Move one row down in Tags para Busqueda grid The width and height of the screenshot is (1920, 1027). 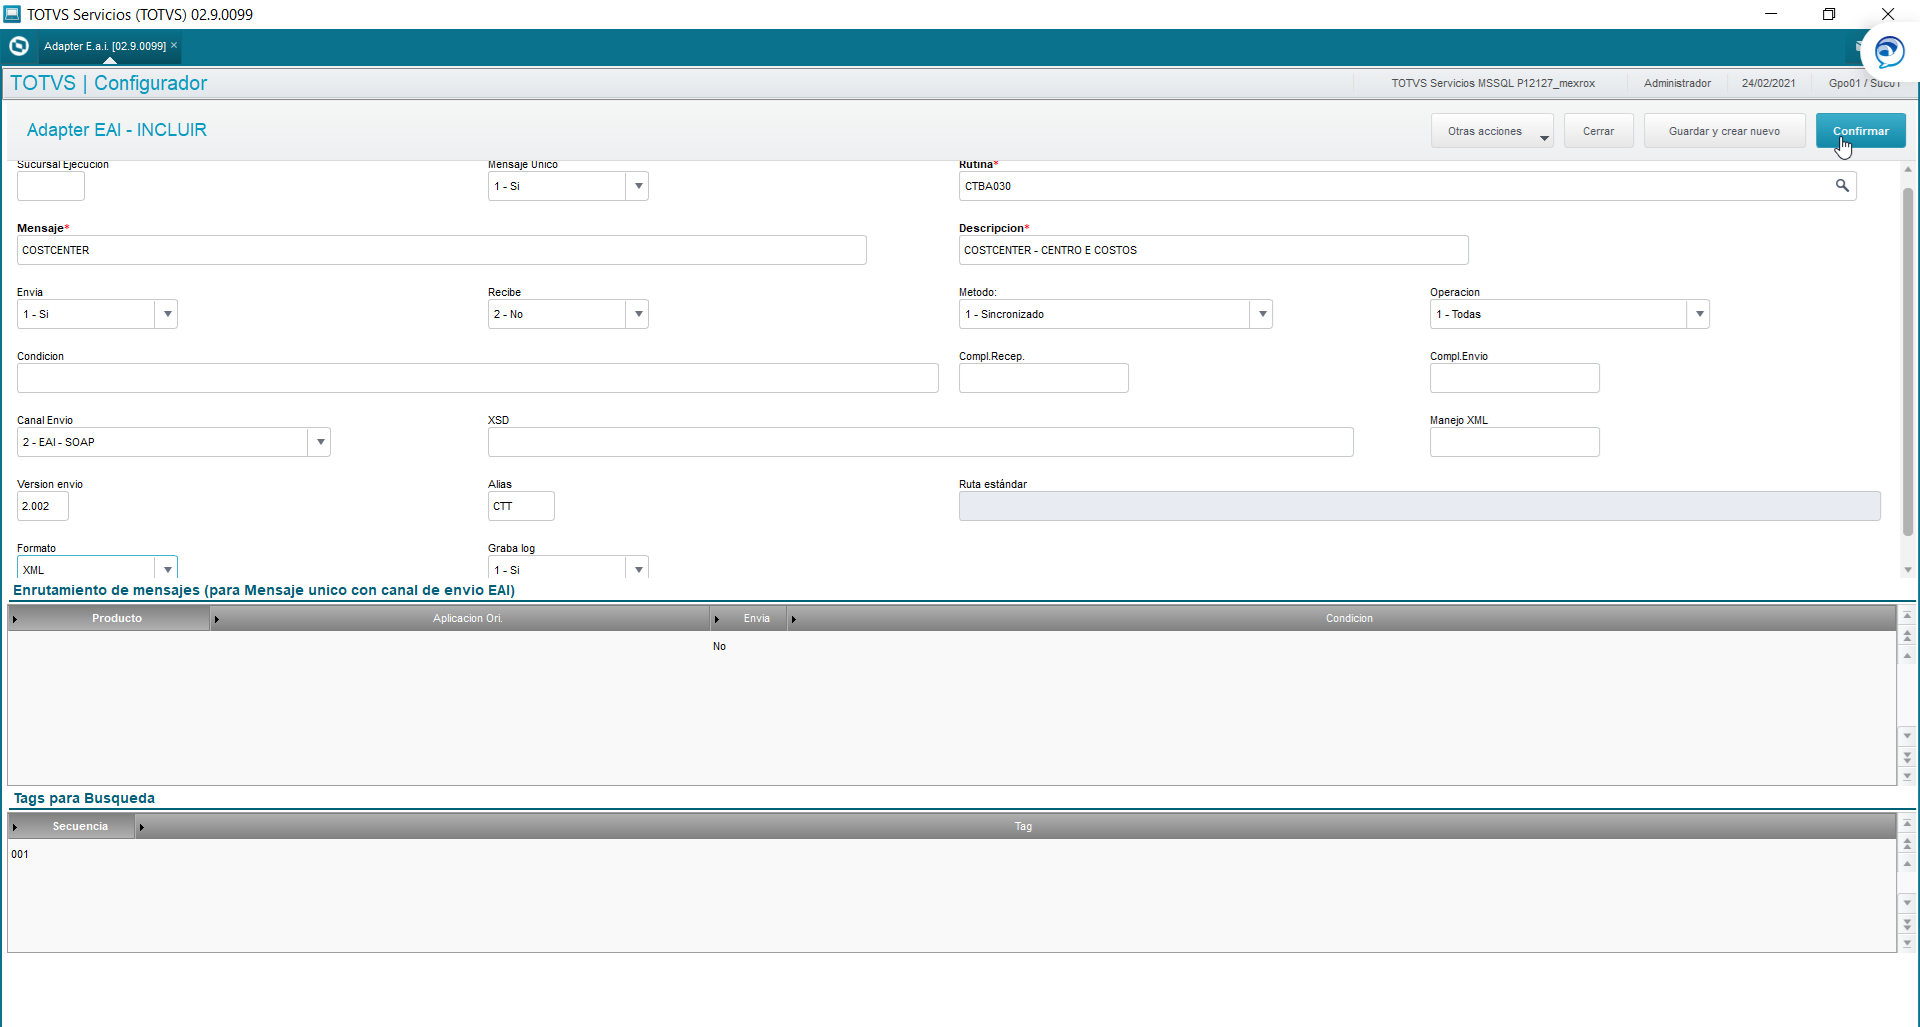(1907, 903)
